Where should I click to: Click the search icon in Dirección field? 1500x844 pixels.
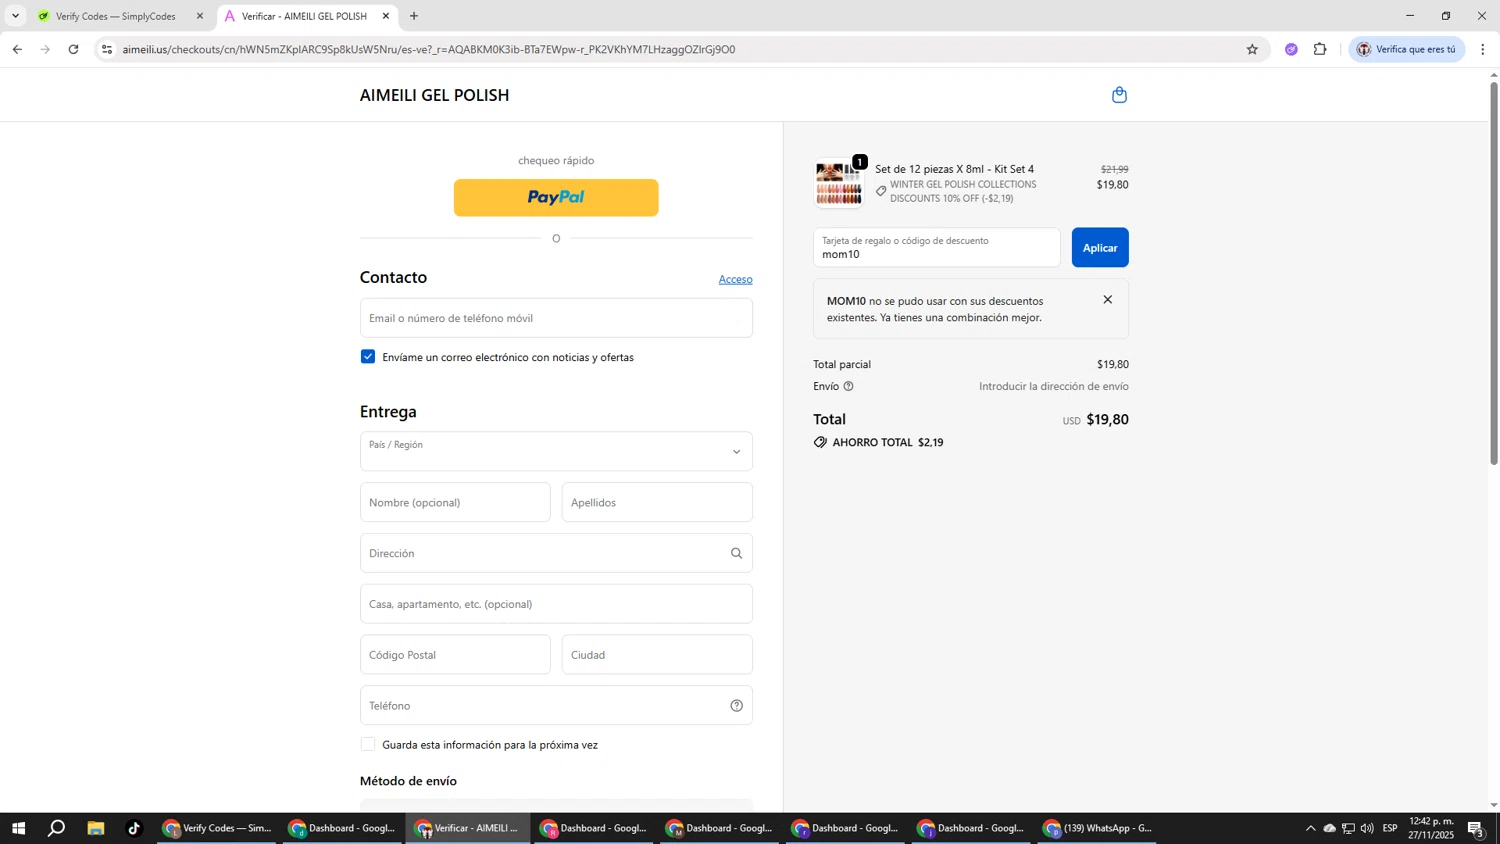[736, 553]
